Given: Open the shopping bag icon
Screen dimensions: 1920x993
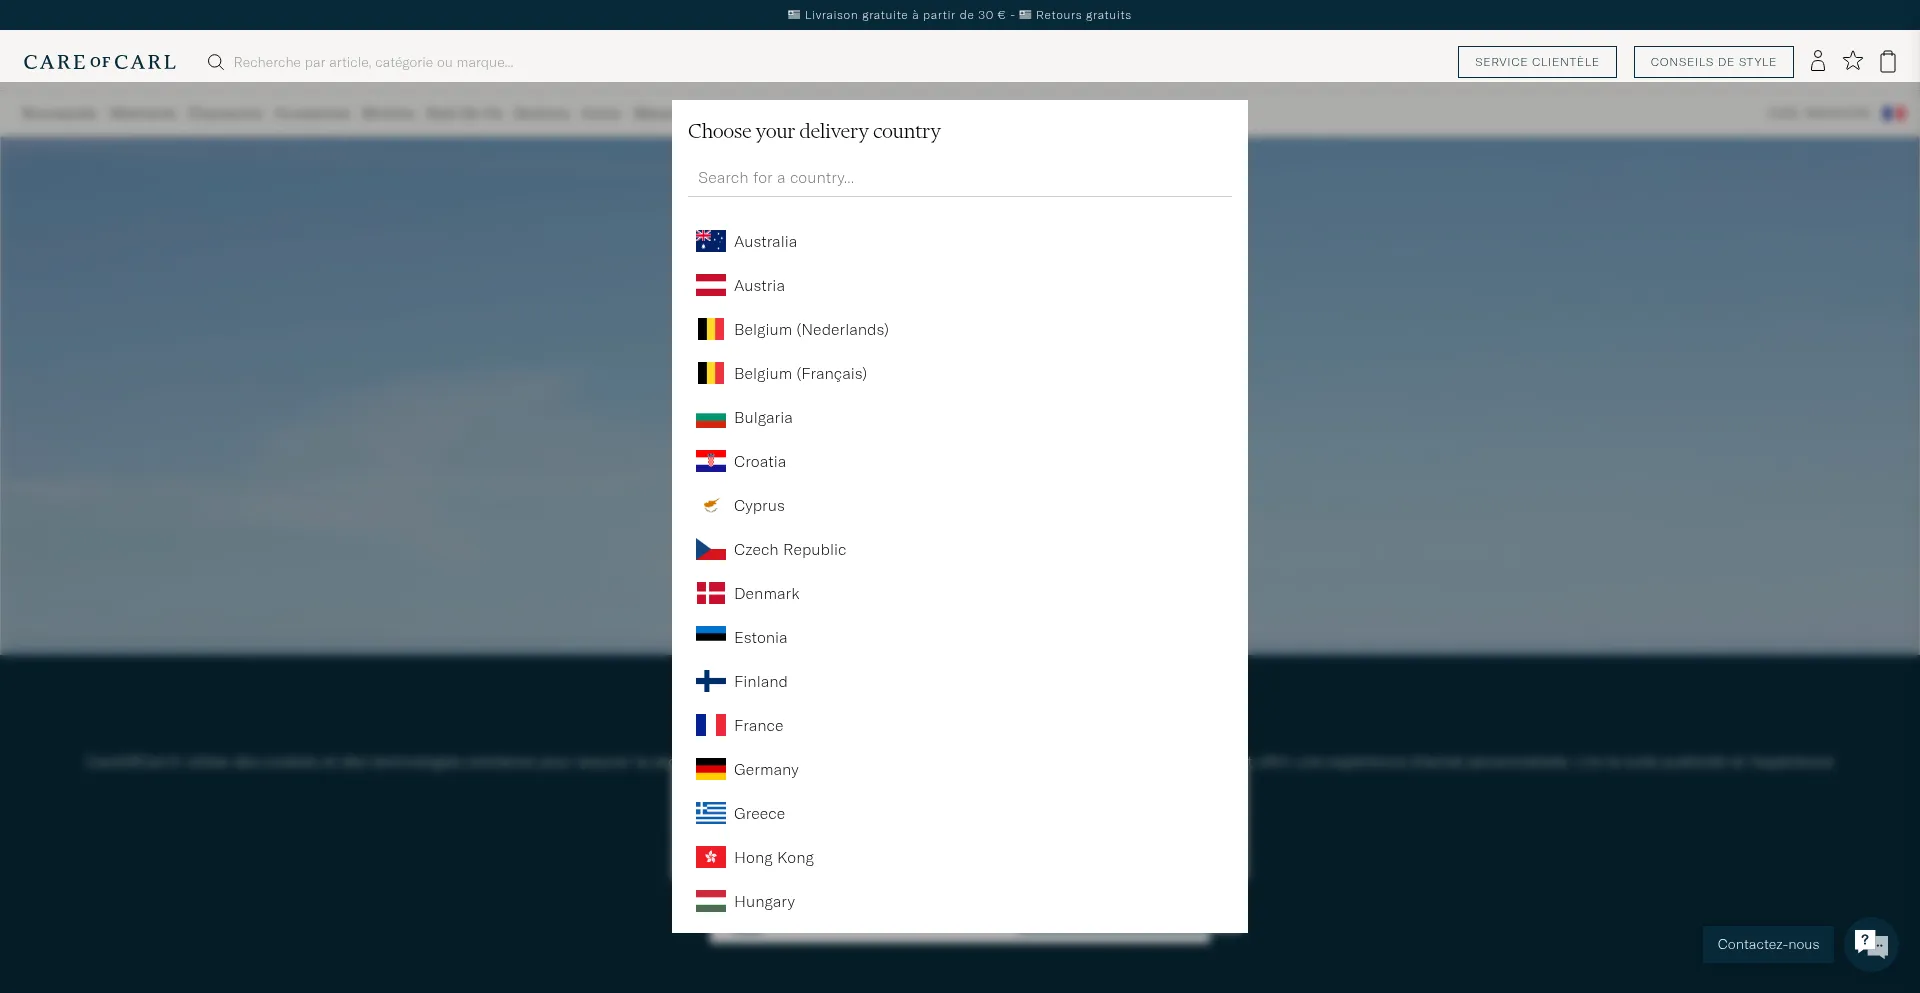Looking at the screenshot, I should pyautogui.click(x=1887, y=61).
